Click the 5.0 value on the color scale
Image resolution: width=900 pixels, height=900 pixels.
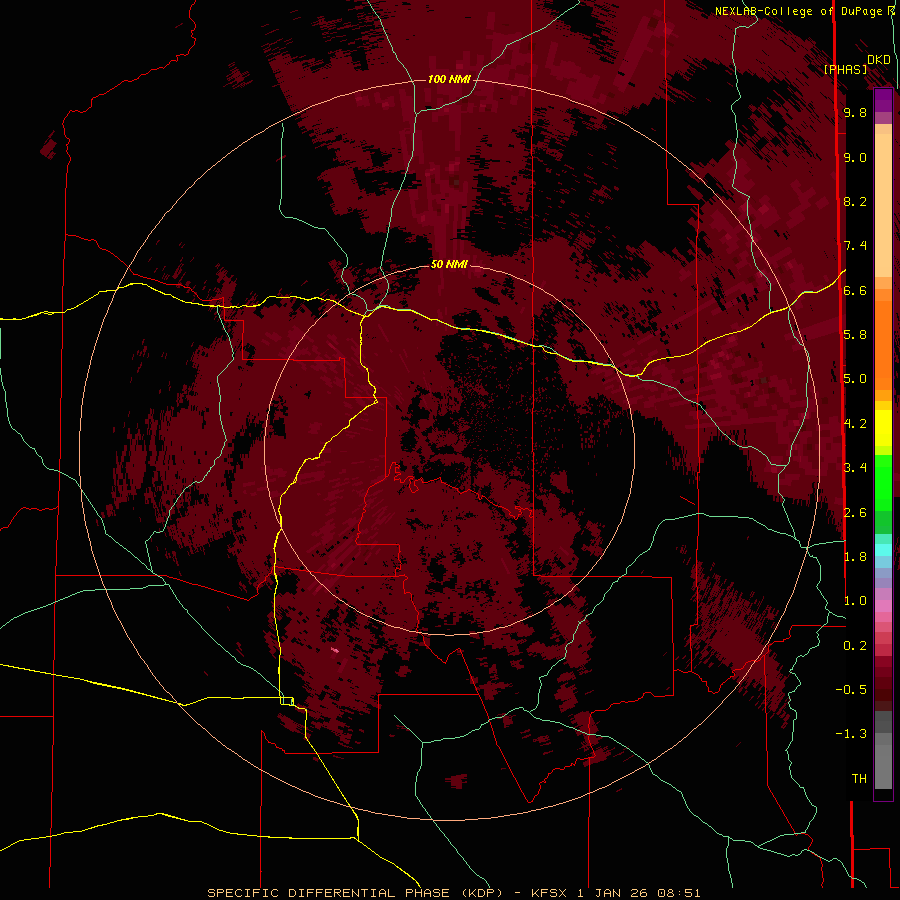(x=855, y=379)
